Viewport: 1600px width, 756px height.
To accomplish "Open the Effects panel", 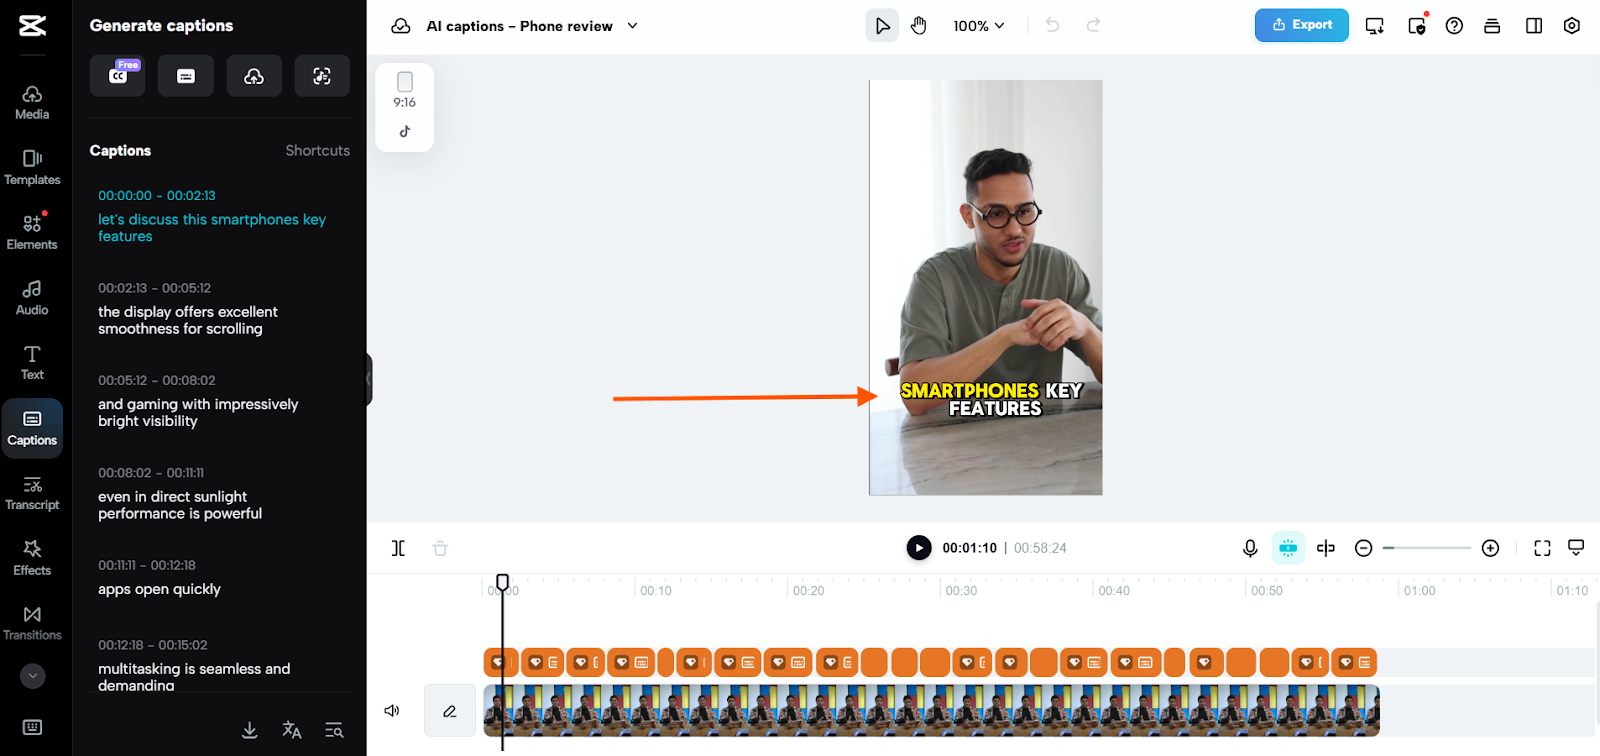I will (x=32, y=559).
